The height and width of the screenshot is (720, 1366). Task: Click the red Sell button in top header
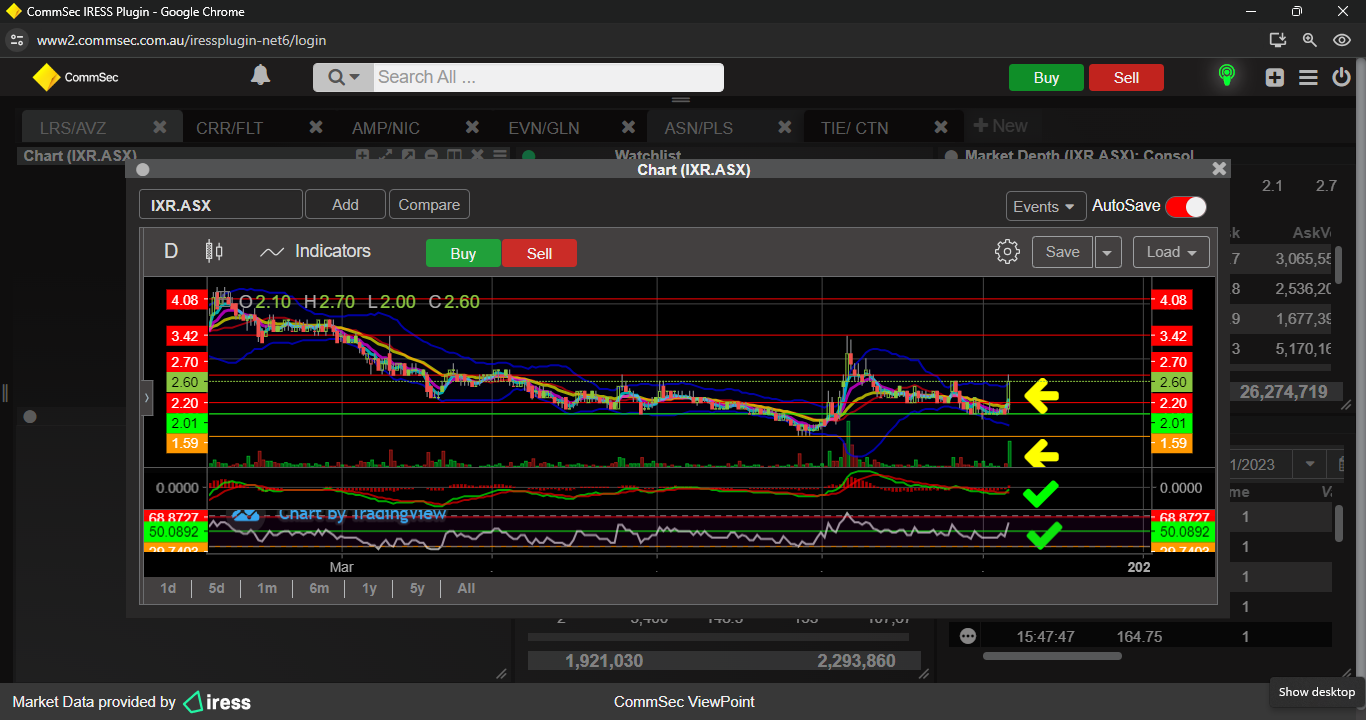pyautogui.click(x=1126, y=78)
